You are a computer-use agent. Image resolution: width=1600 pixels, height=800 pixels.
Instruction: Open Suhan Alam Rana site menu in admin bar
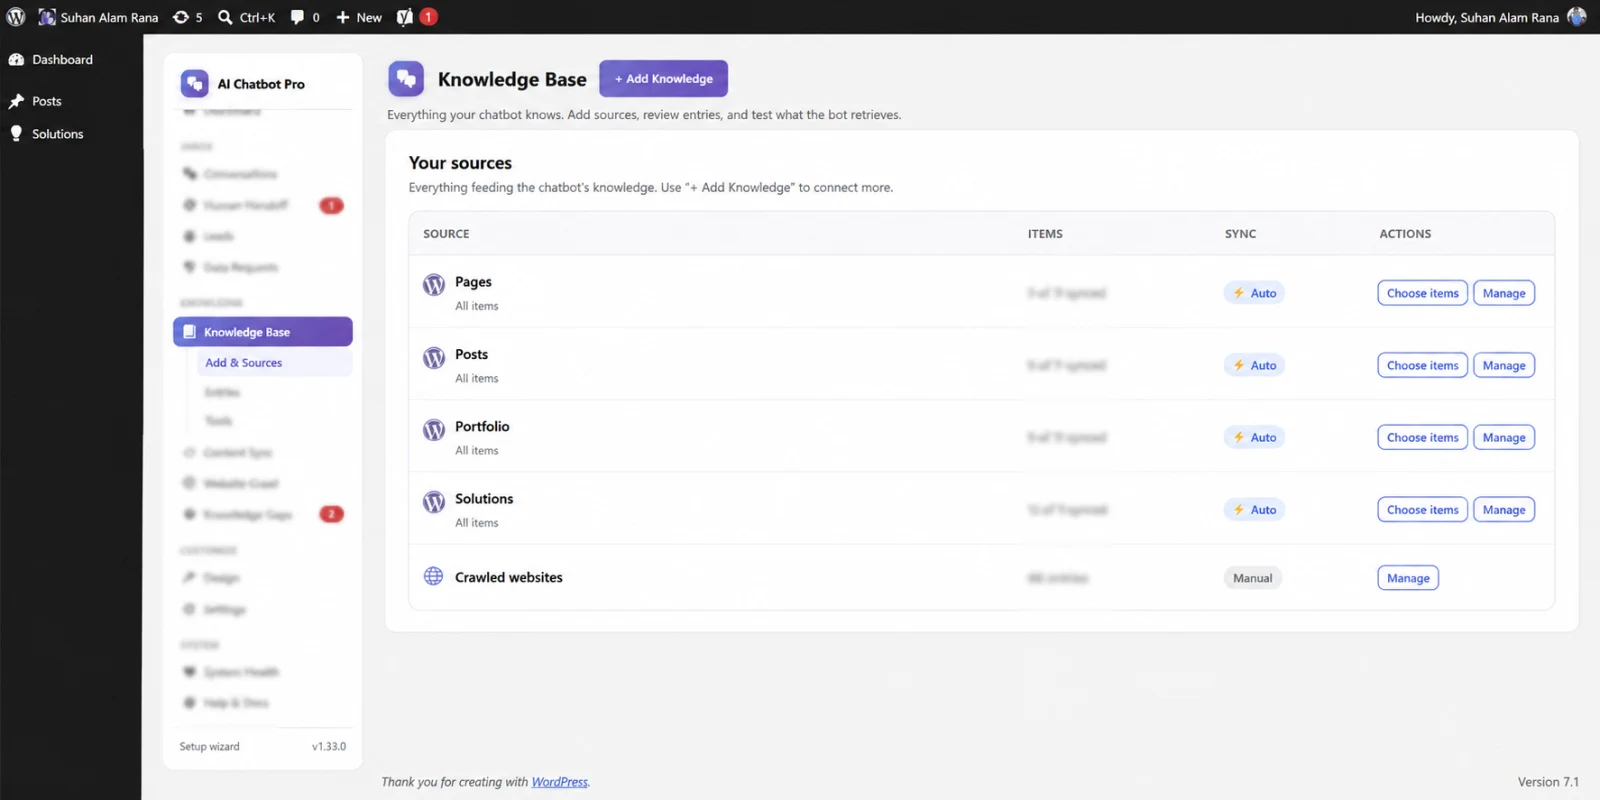98,17
